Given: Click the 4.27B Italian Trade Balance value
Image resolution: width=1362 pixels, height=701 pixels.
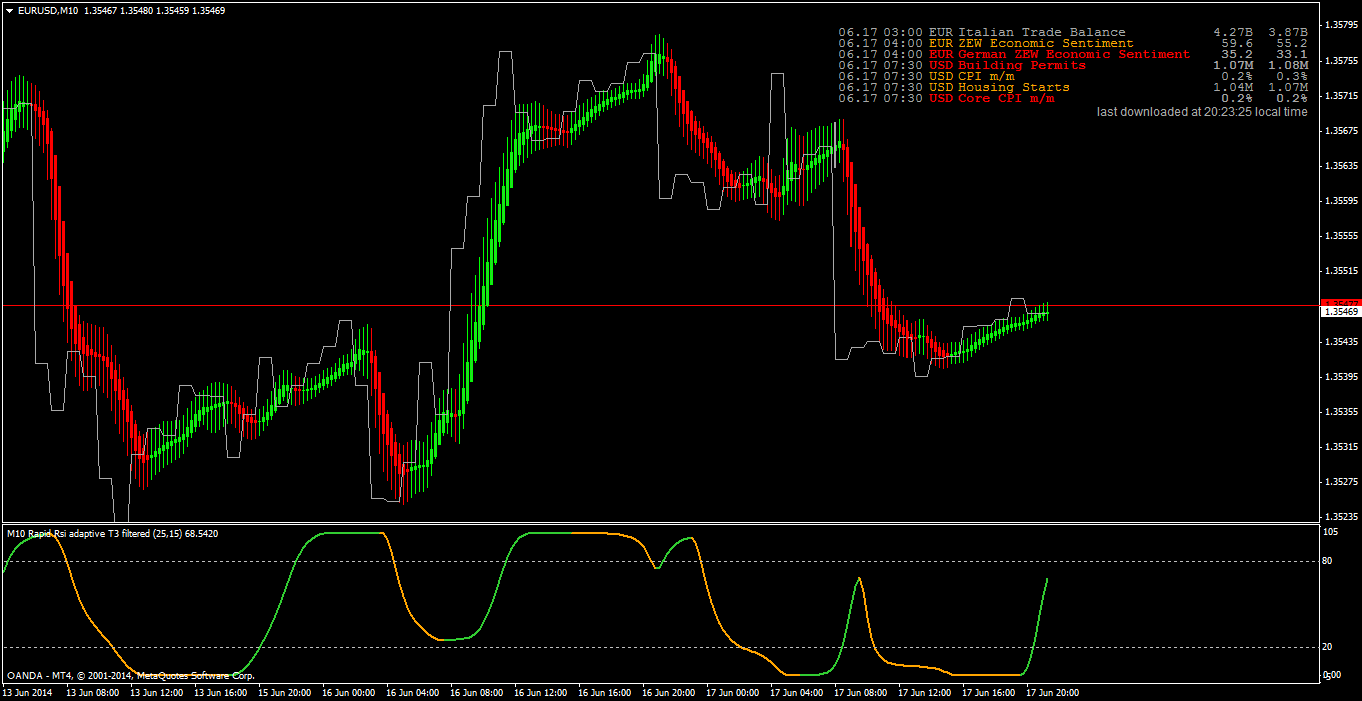Looking at the screenshot, I should tap(1233, 33).
